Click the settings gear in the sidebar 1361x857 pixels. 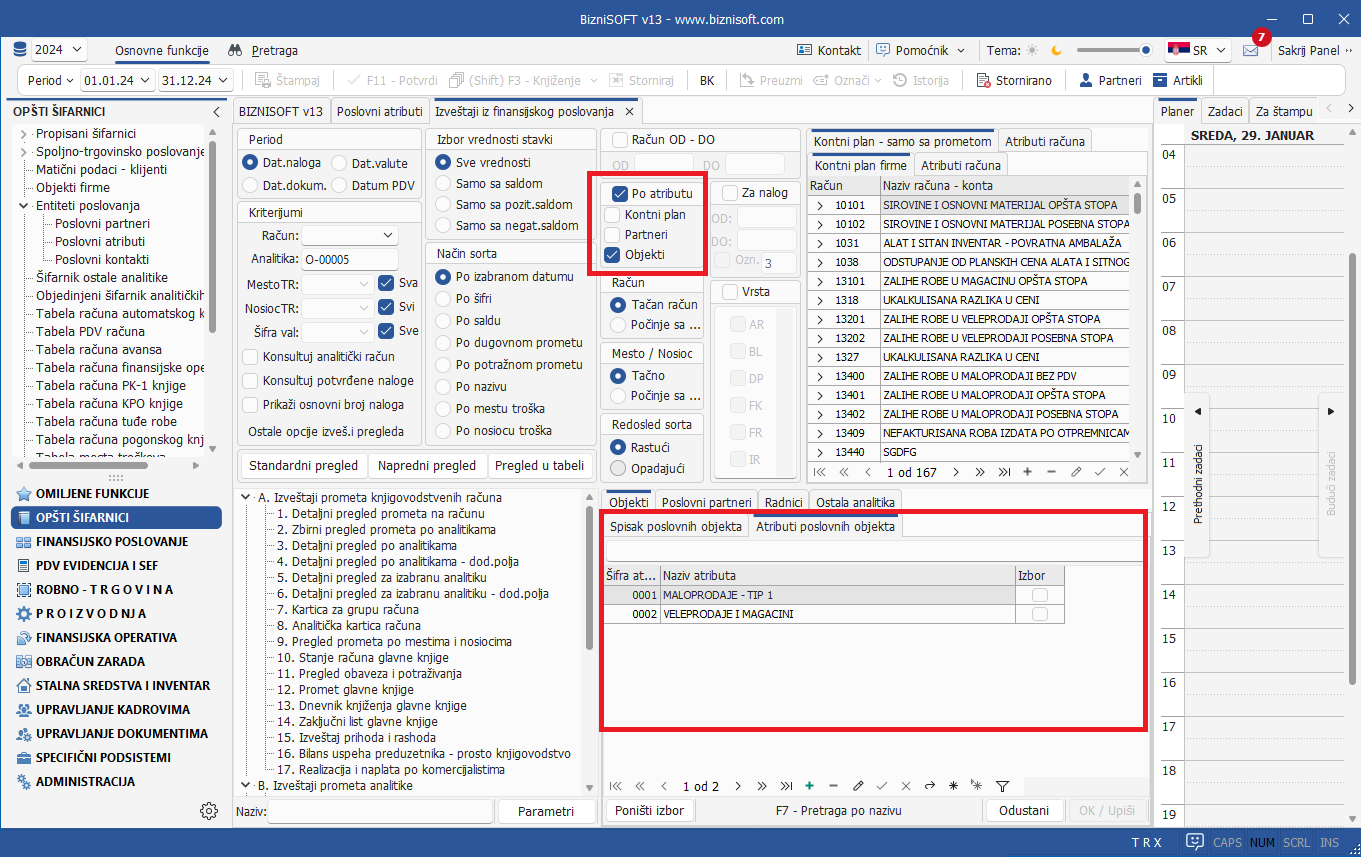(208, 811)
